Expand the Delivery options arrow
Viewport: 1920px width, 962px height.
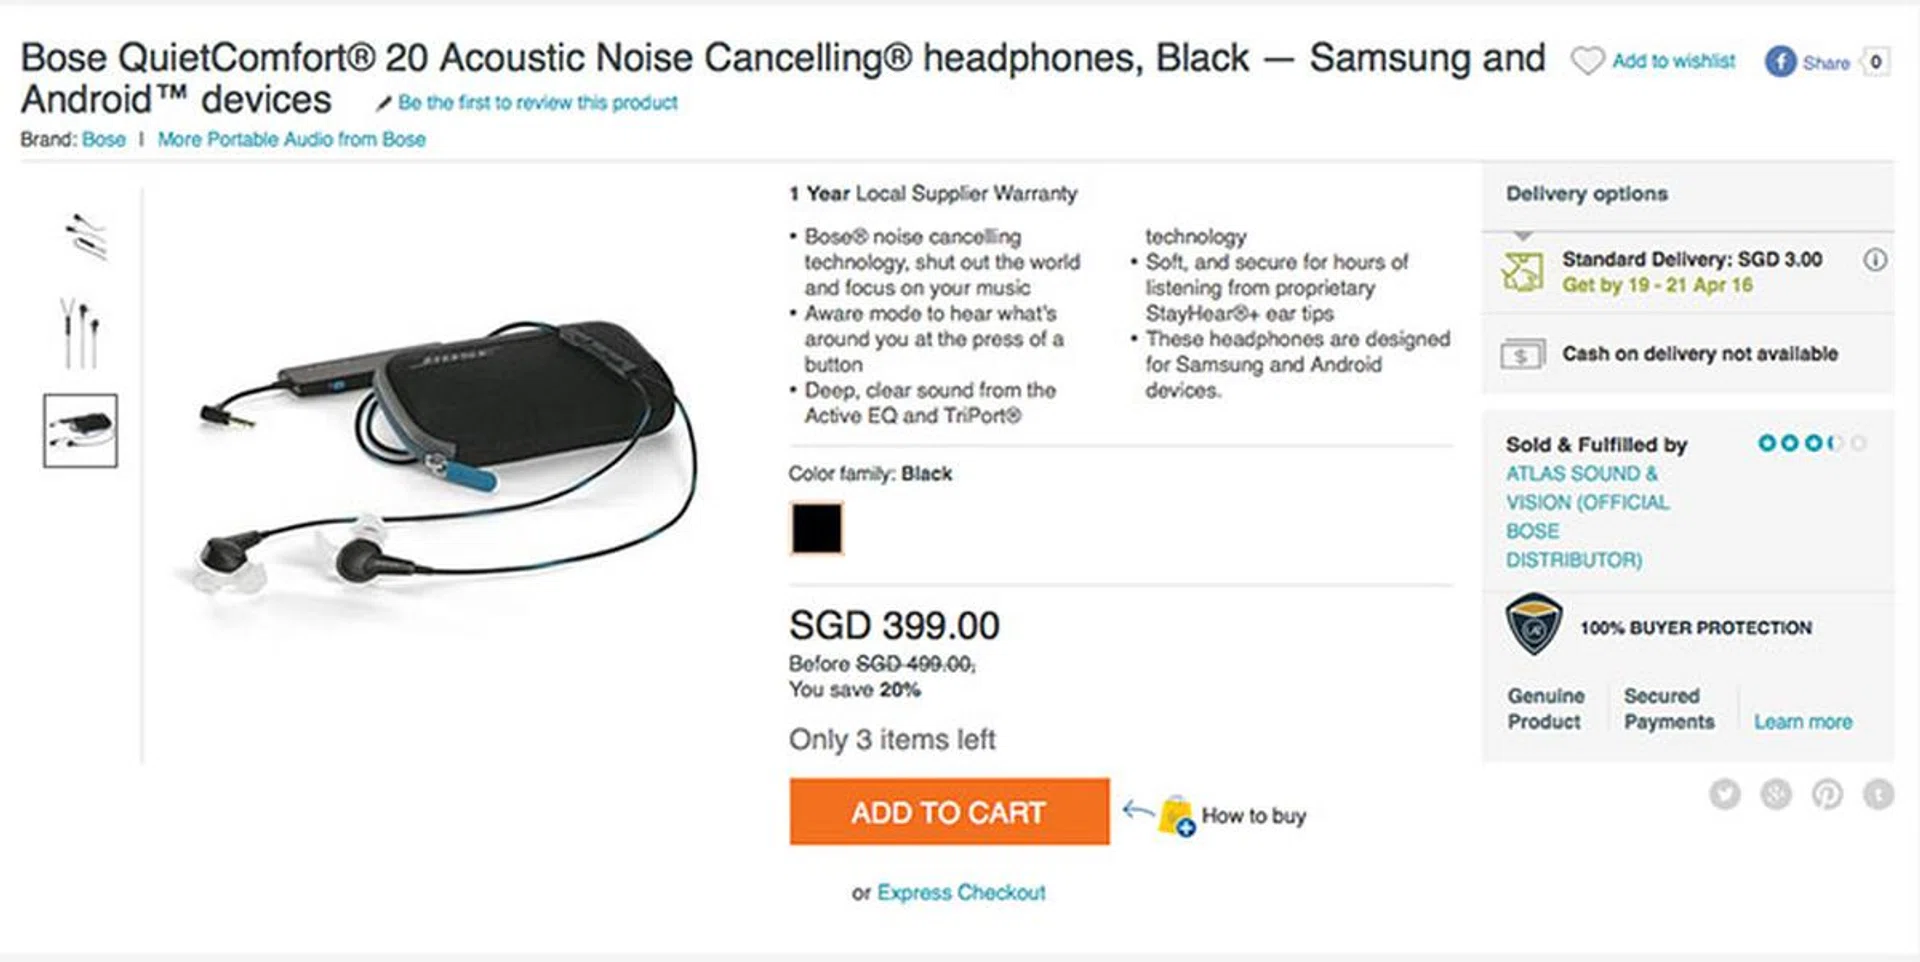[x=1523, y=236]
